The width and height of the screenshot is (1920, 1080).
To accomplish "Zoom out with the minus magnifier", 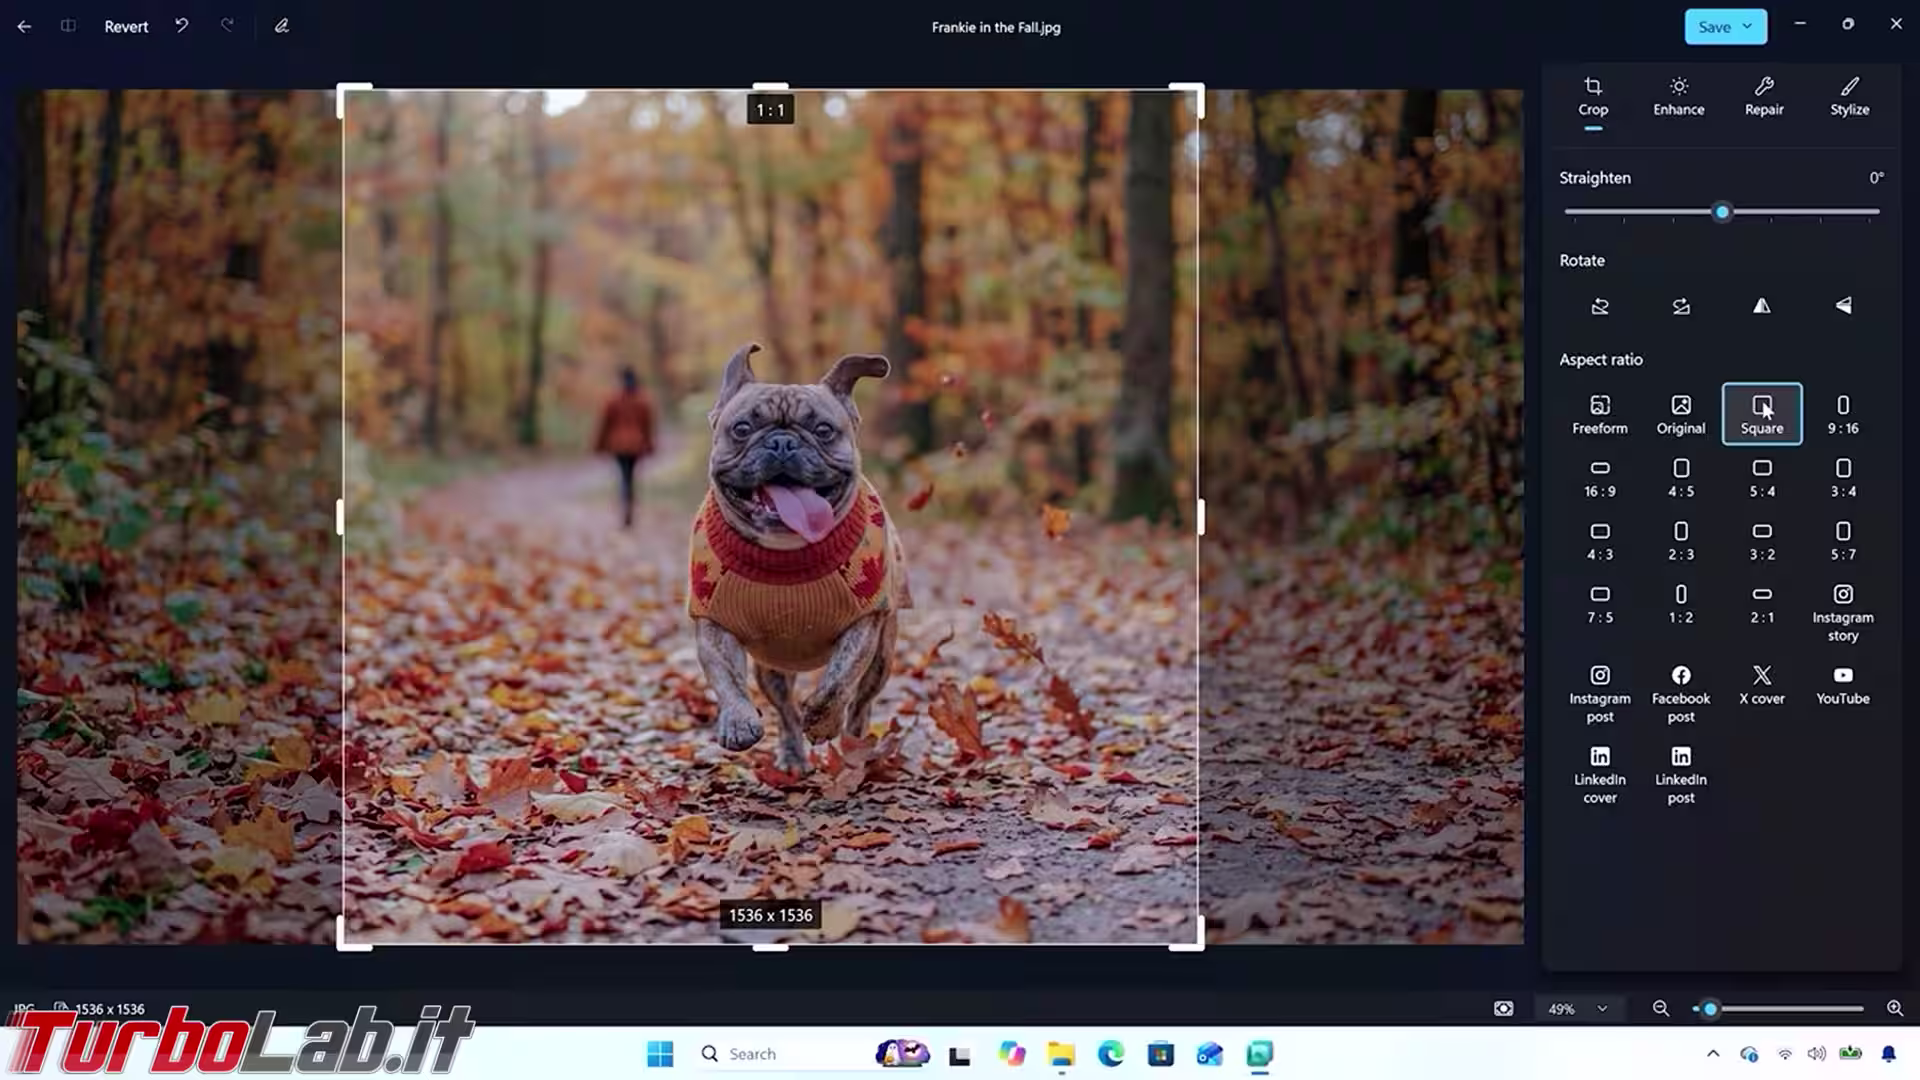I will click(1661, 1009).
